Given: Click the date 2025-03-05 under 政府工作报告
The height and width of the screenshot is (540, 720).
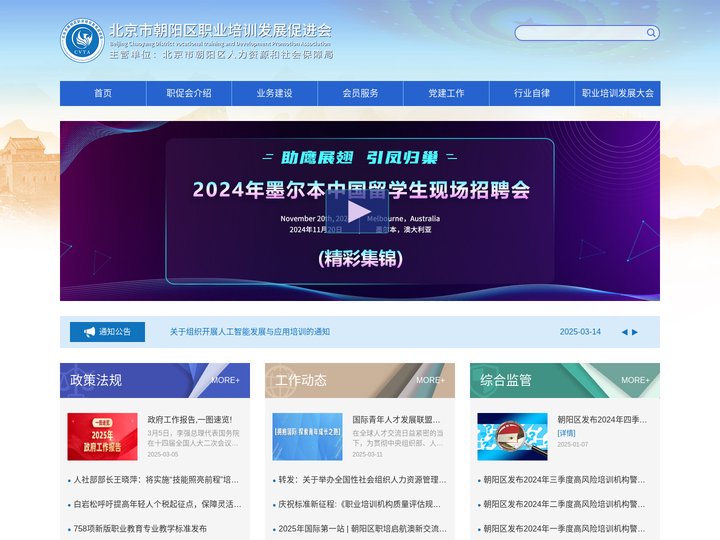Looking at the screenshot, I should (163, 454).
